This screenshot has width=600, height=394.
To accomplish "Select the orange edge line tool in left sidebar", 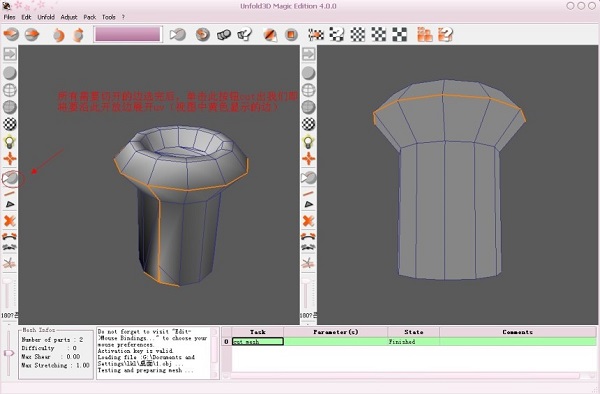I will pos(10,194).
